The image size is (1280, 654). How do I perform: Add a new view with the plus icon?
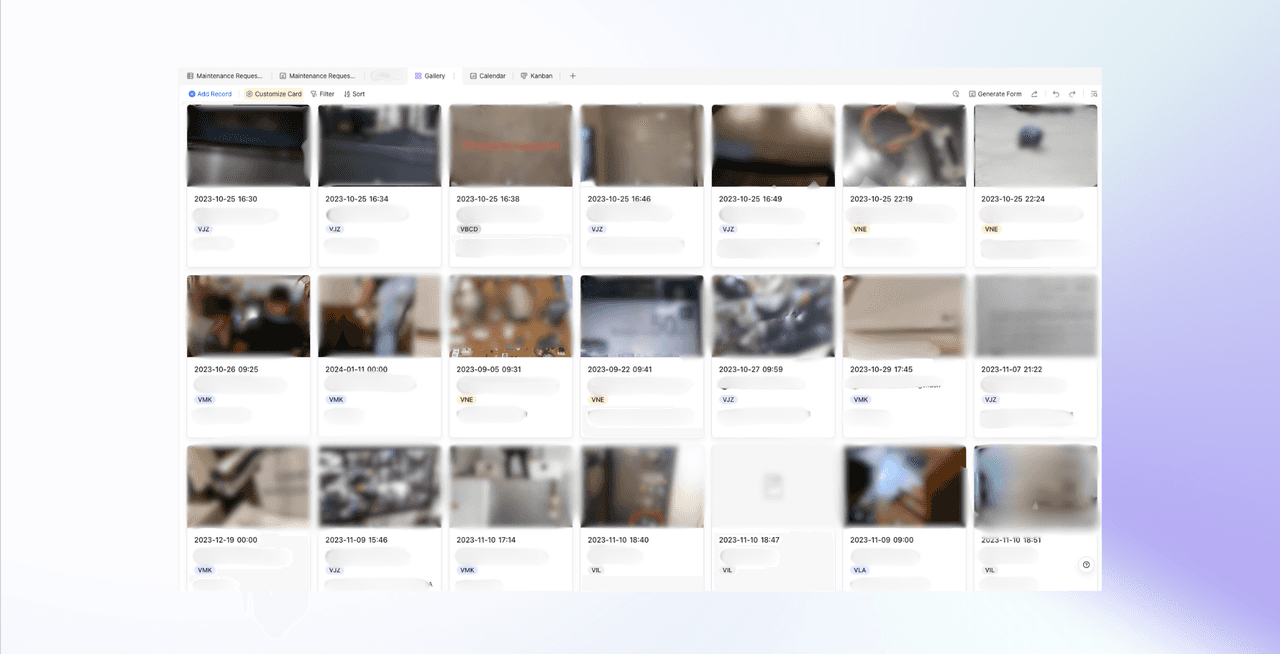tap(573, 76)
